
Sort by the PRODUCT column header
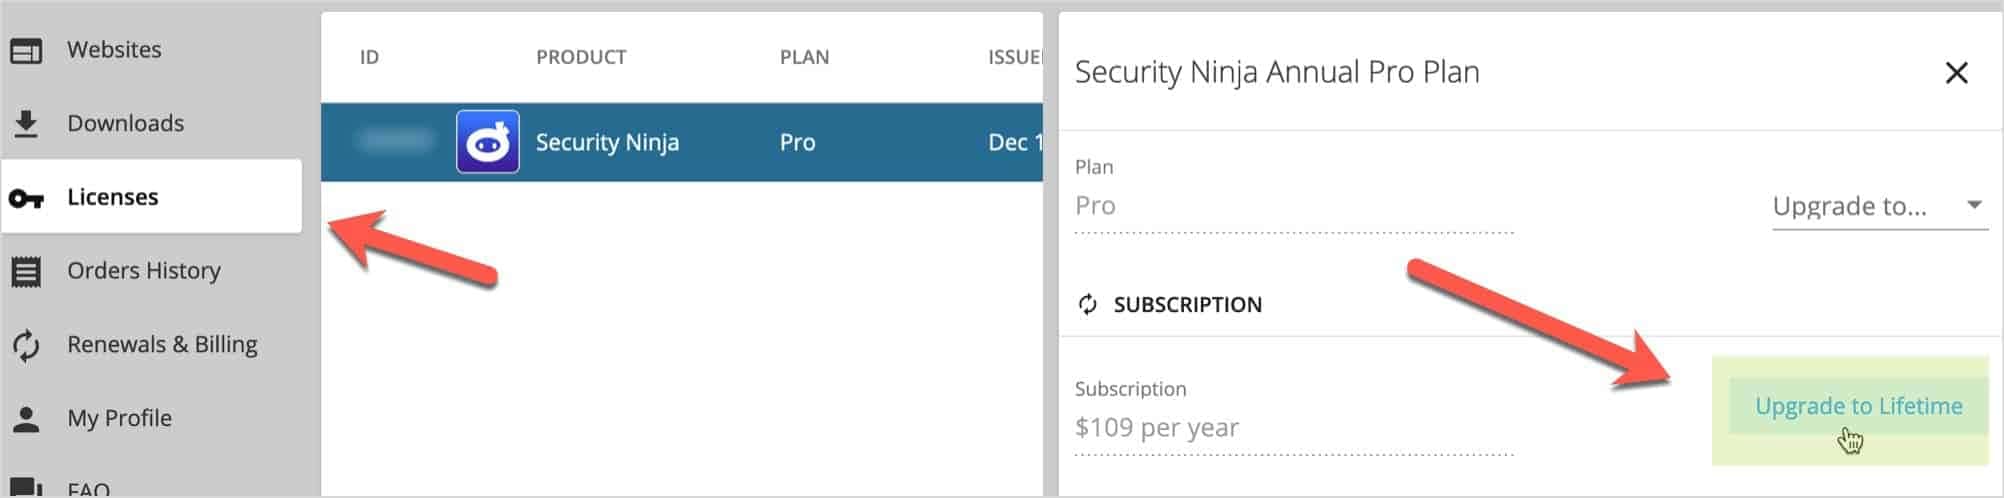coord(581,57)
